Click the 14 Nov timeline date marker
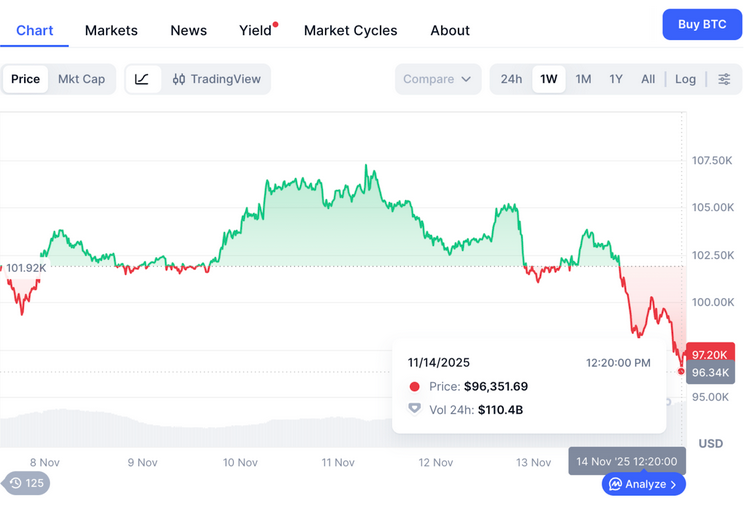Viewport: 745px width, 514px height. tap(627, 461)
